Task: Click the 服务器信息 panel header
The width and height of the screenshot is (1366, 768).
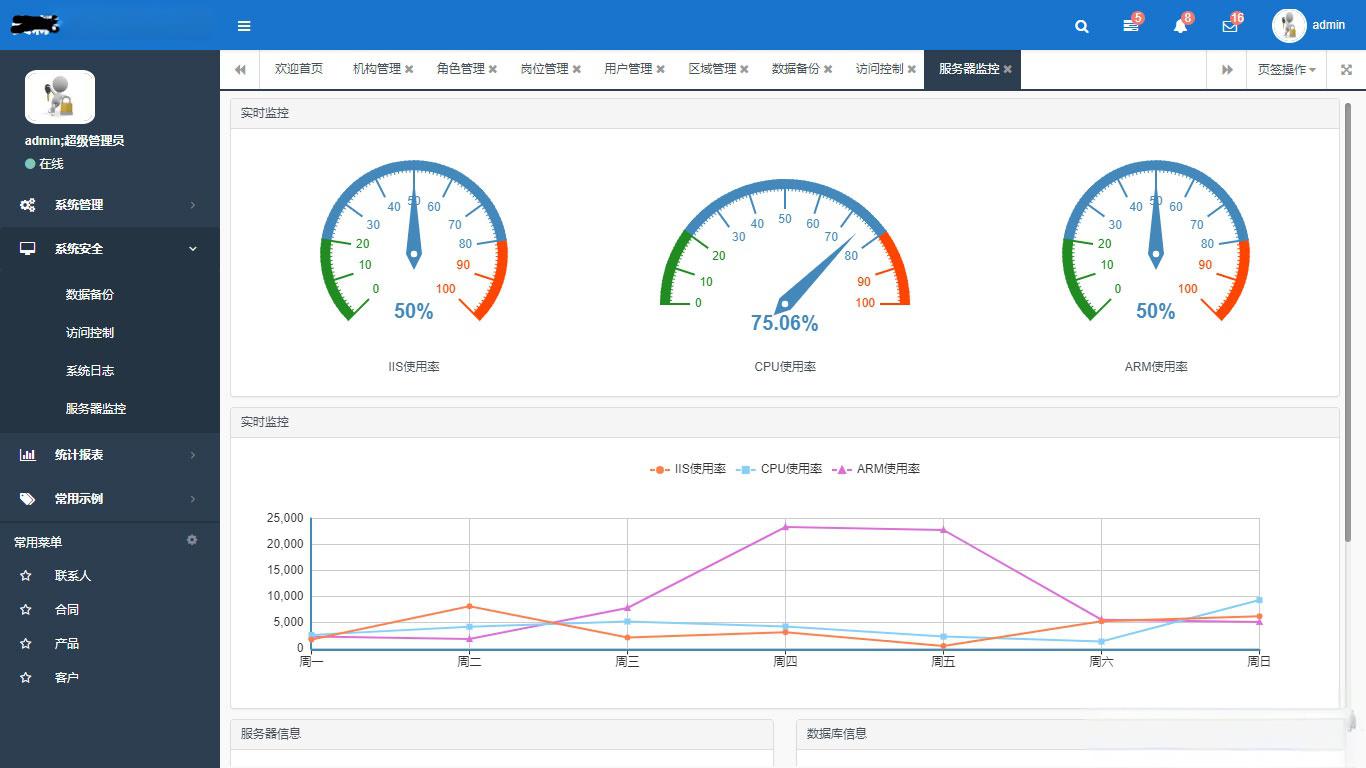Action: click(502, 734)
